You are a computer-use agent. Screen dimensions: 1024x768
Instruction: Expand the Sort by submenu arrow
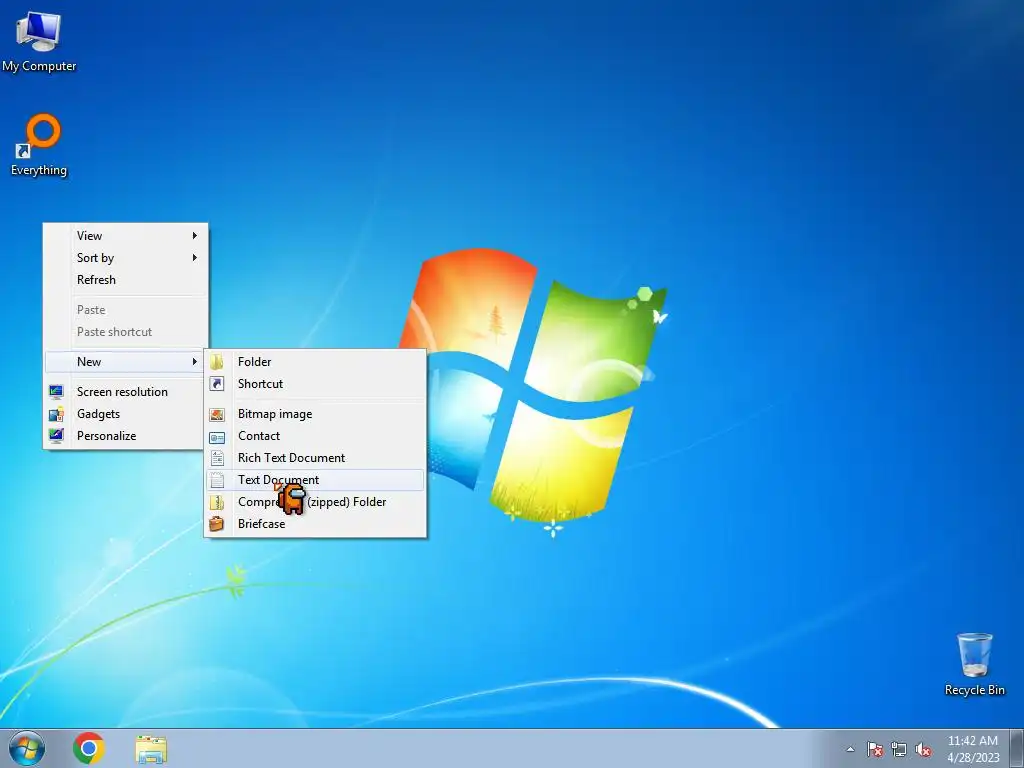pyautogui.click(x=195, y=258)
